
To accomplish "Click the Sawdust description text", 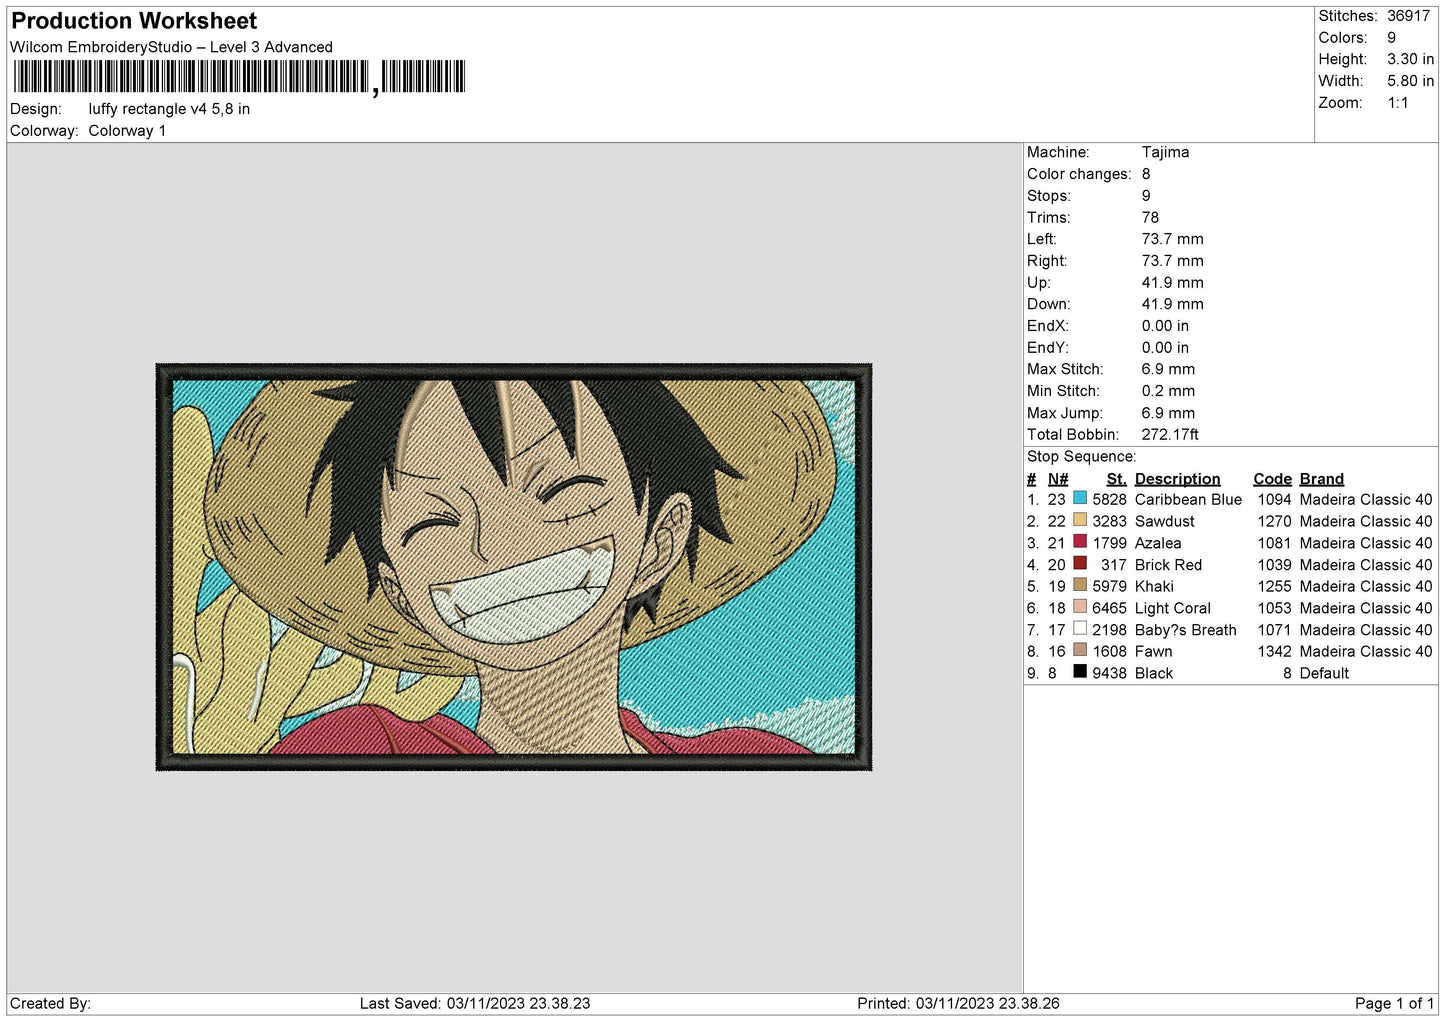I will point(1164,522).
